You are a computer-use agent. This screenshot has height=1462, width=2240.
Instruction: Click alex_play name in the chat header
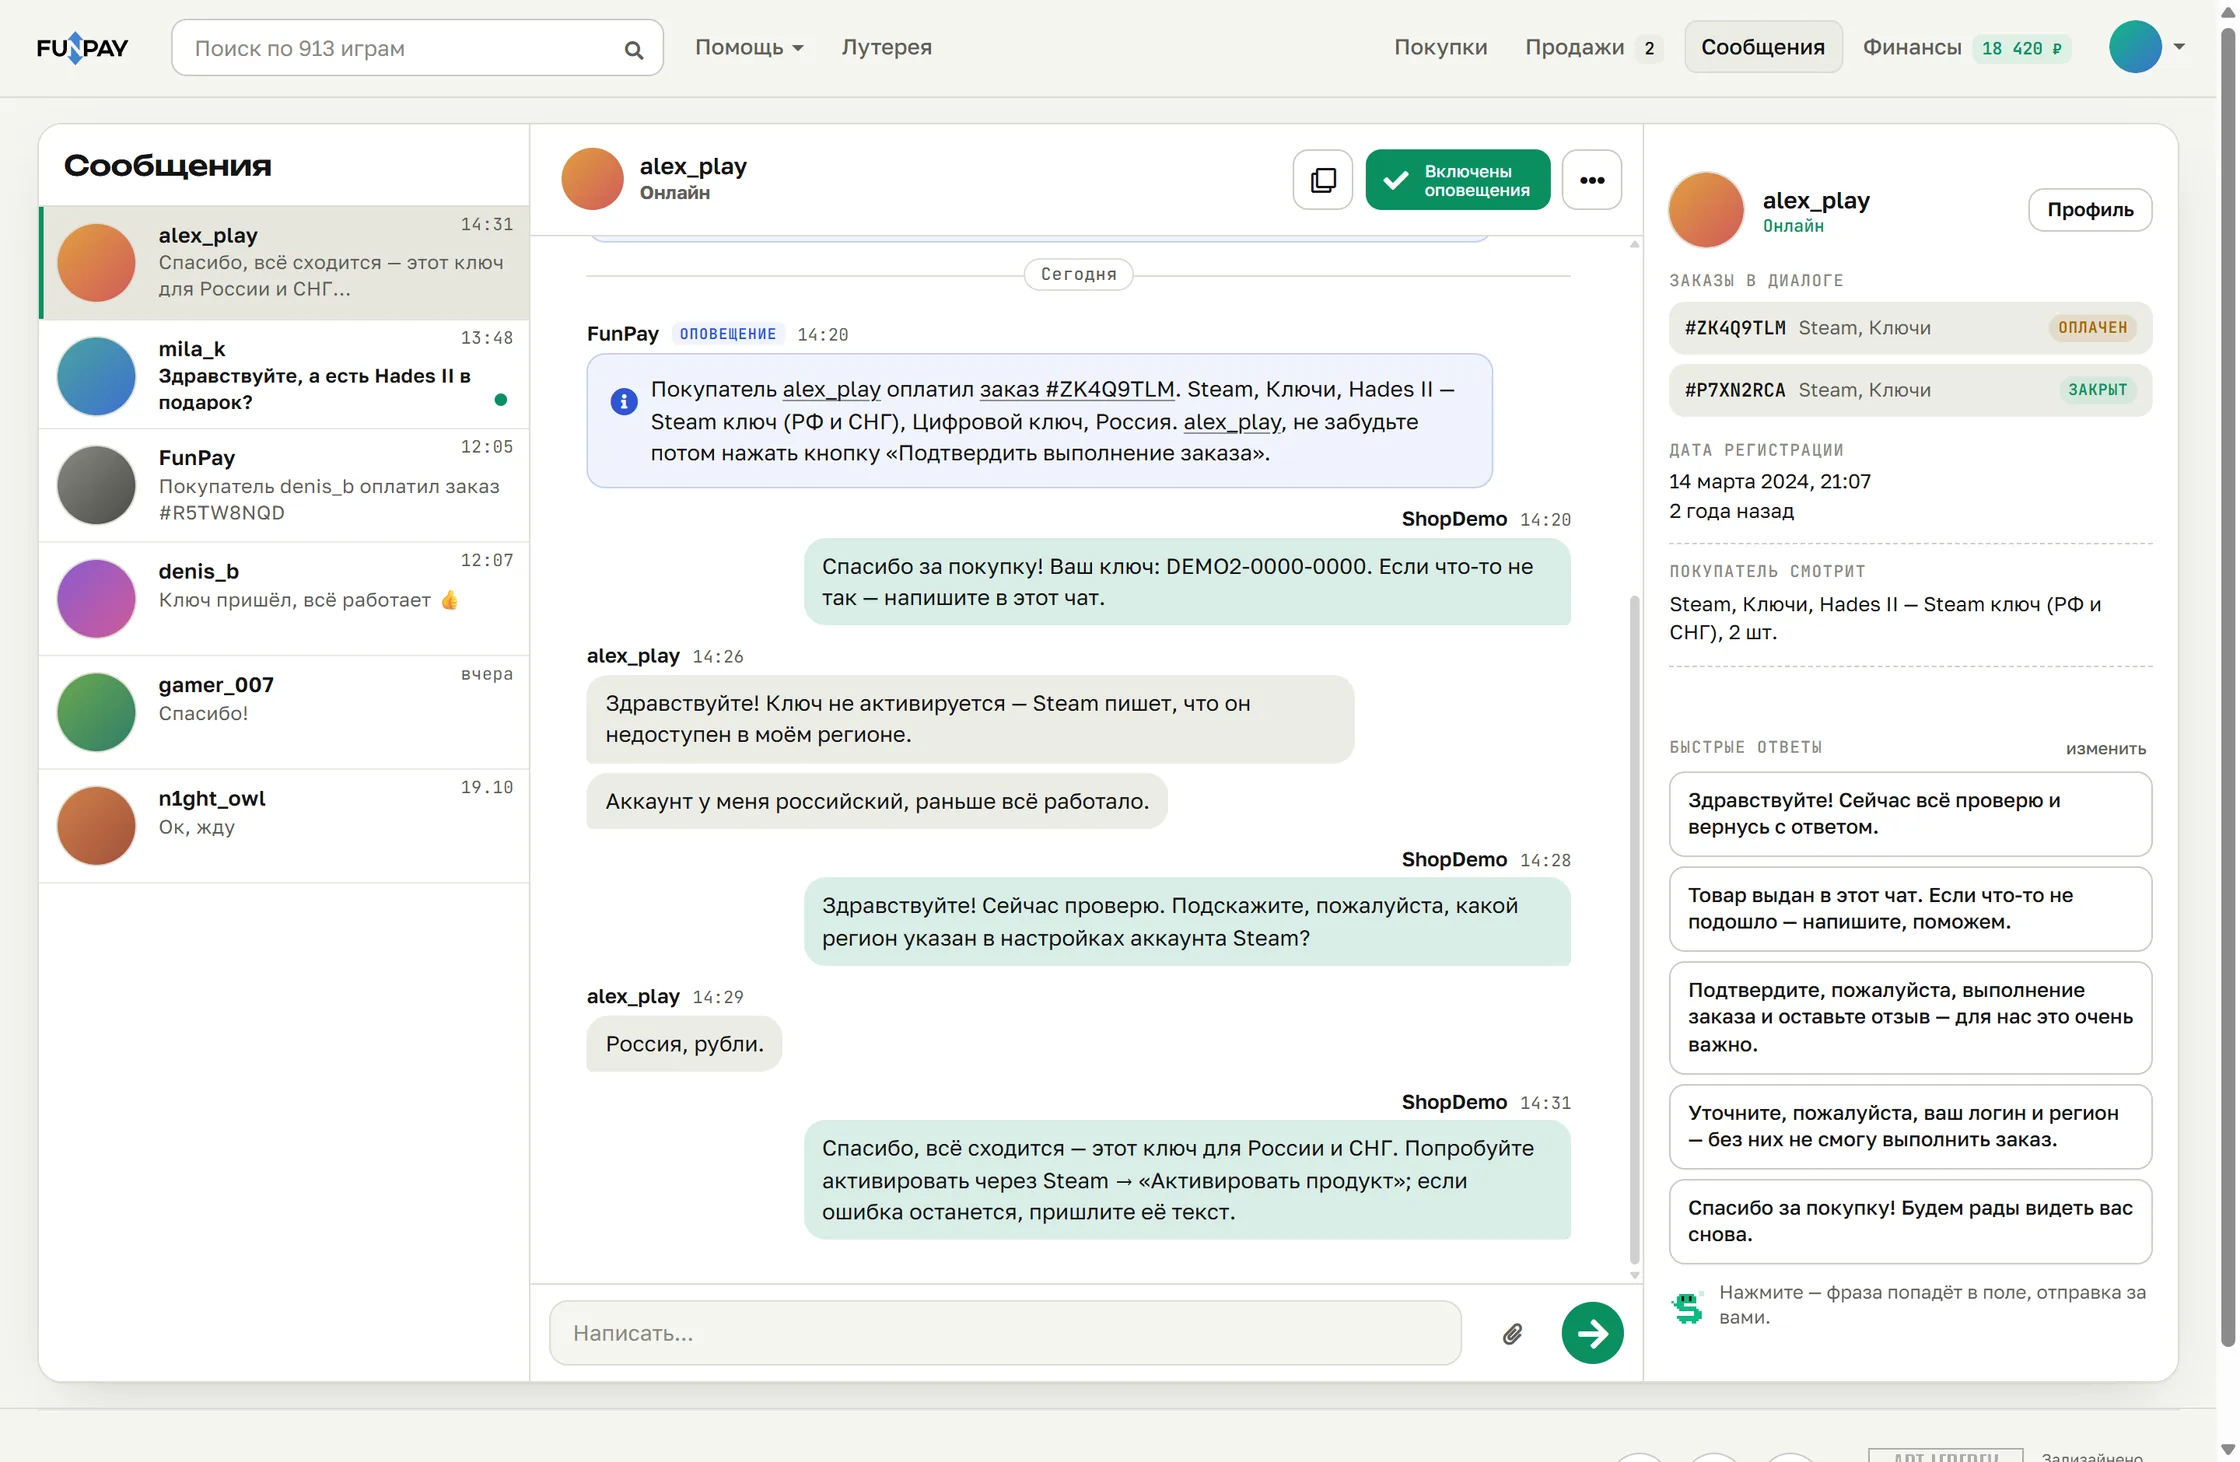pos(693,166)
